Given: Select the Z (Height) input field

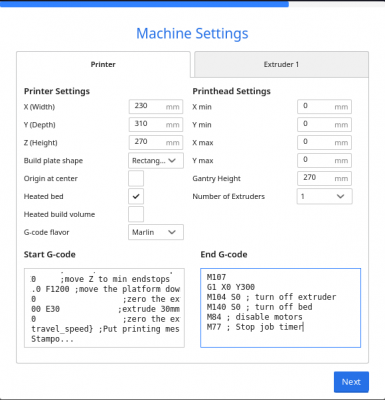Looking at the screenshot, I should (x=156, y=142).
